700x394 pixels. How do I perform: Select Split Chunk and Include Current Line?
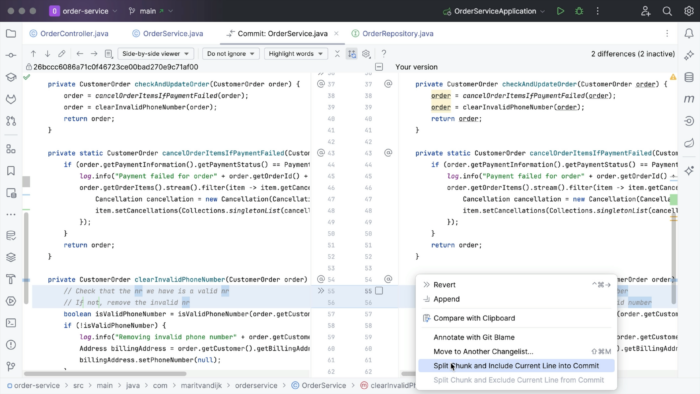pos(517,366)
